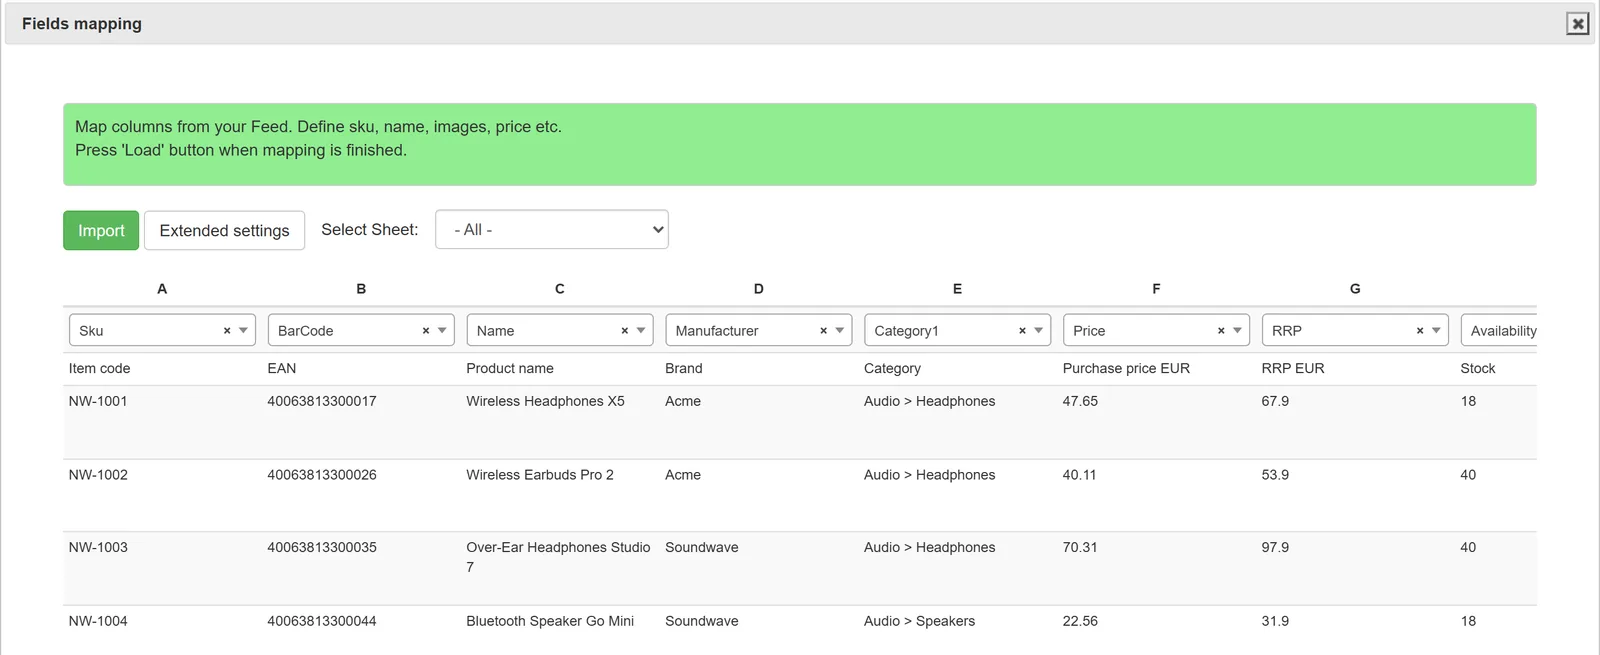Click RRP value 97.9

click(x=1275, y=547)
